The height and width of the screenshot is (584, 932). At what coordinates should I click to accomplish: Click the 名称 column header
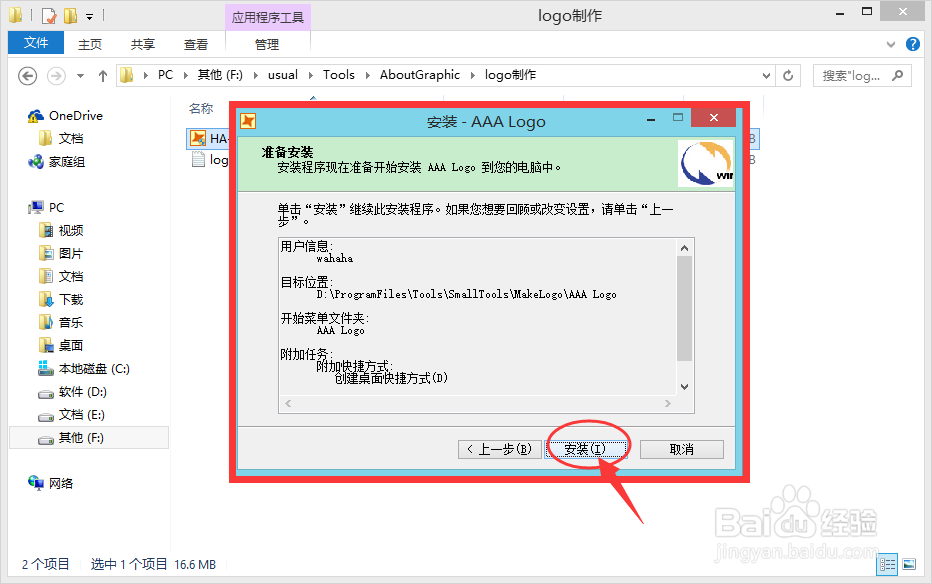(x=201, y=109)
